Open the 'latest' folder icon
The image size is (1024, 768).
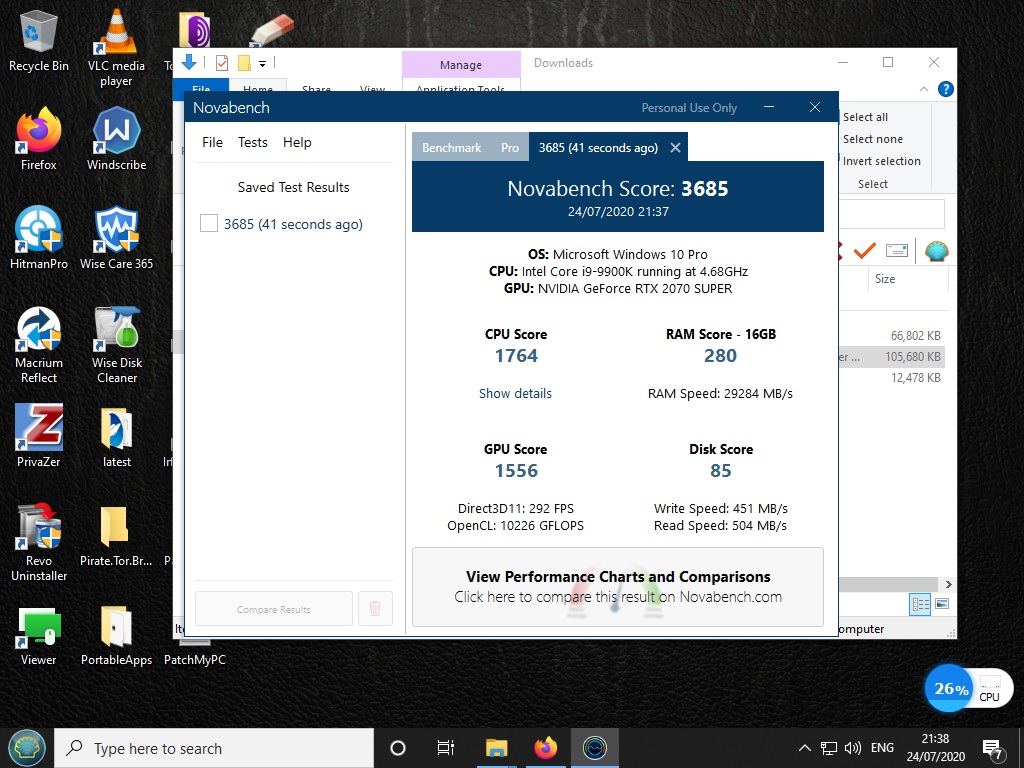pos(116,436)
